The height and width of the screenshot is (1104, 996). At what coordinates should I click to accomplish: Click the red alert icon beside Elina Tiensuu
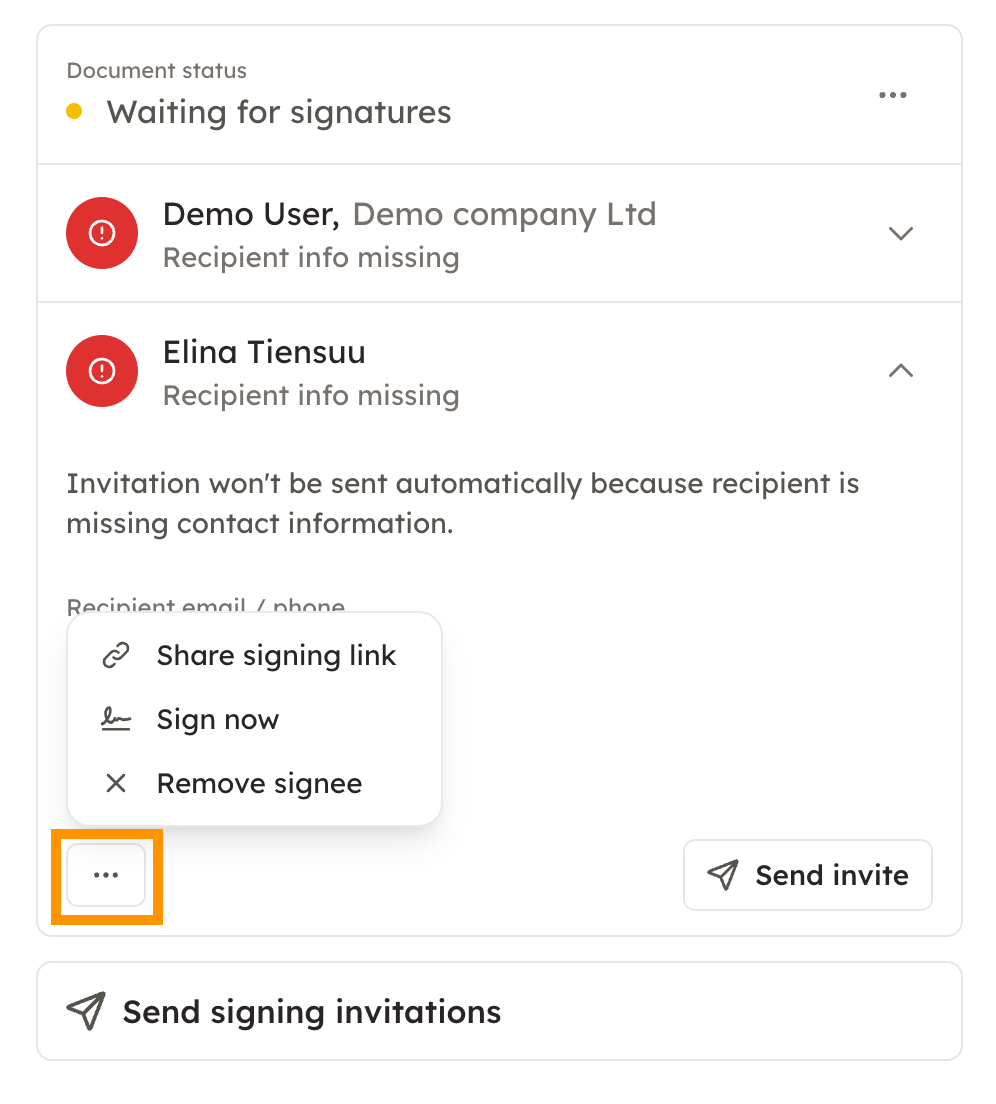[x=101, y=371]
